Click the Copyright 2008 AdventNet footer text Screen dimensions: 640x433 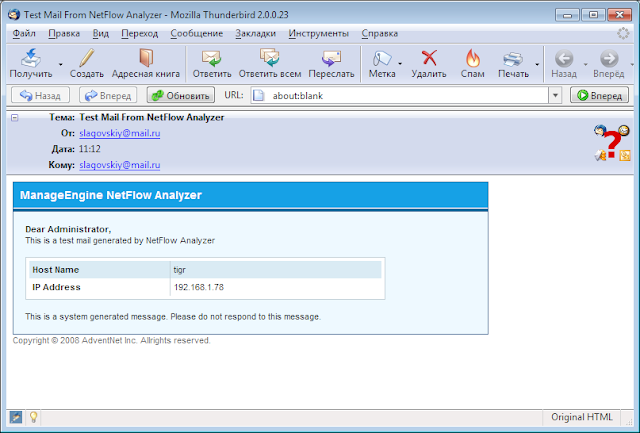click(x=111, y=340)
